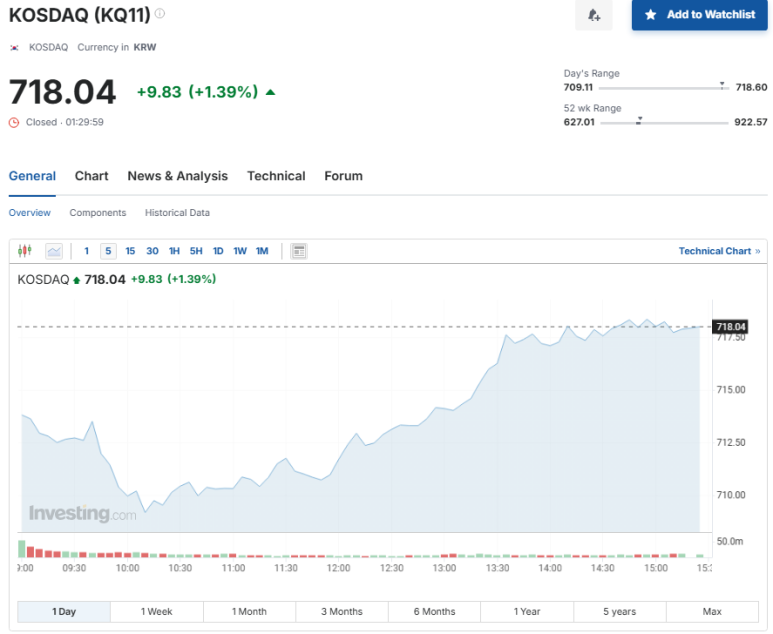Screen dimensions: 773x634
Task: Click the Day's Range slider marker
Action: click(722, 86)
